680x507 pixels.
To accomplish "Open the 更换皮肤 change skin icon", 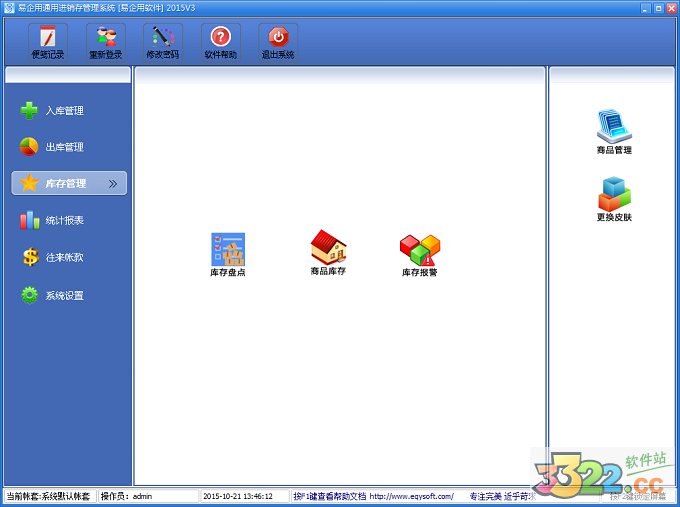I will (614, 199).
